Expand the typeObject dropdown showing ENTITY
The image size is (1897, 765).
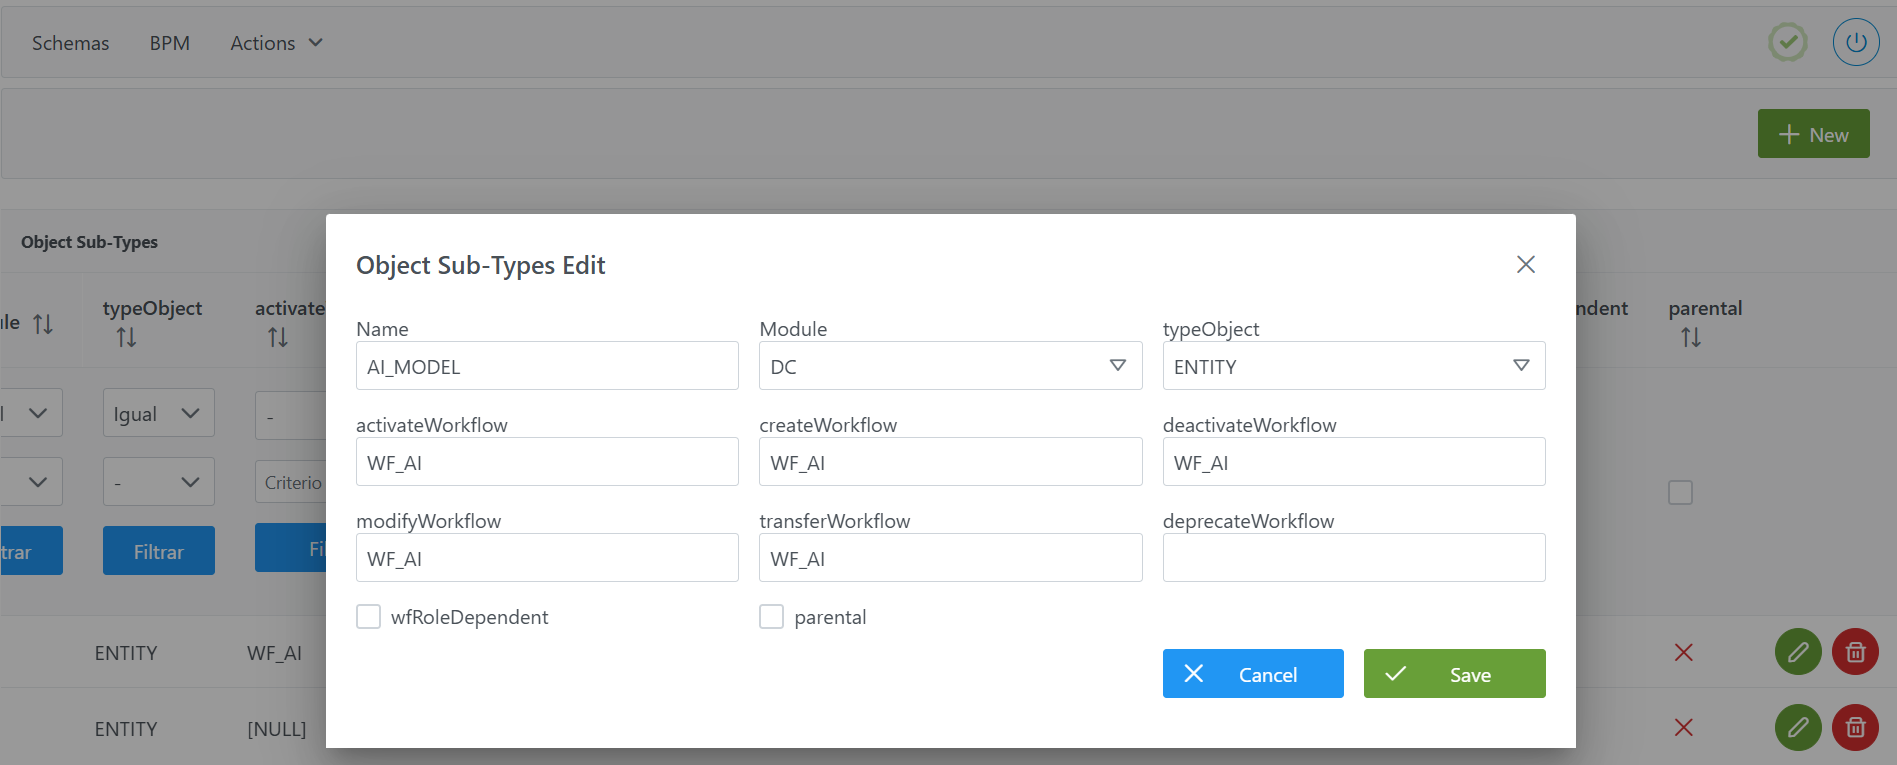[1353, 366]
